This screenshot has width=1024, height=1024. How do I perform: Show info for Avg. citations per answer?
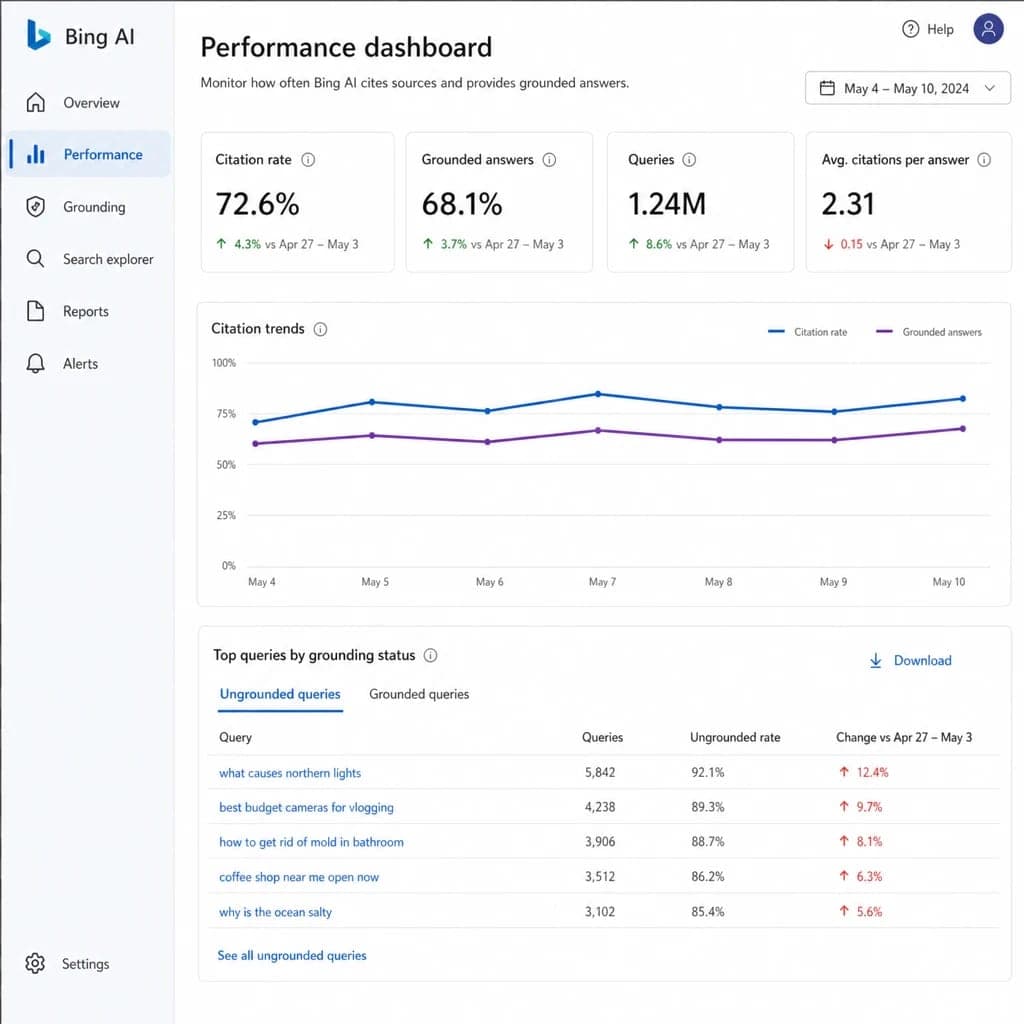pyautogui.click(x=984, y=159)
